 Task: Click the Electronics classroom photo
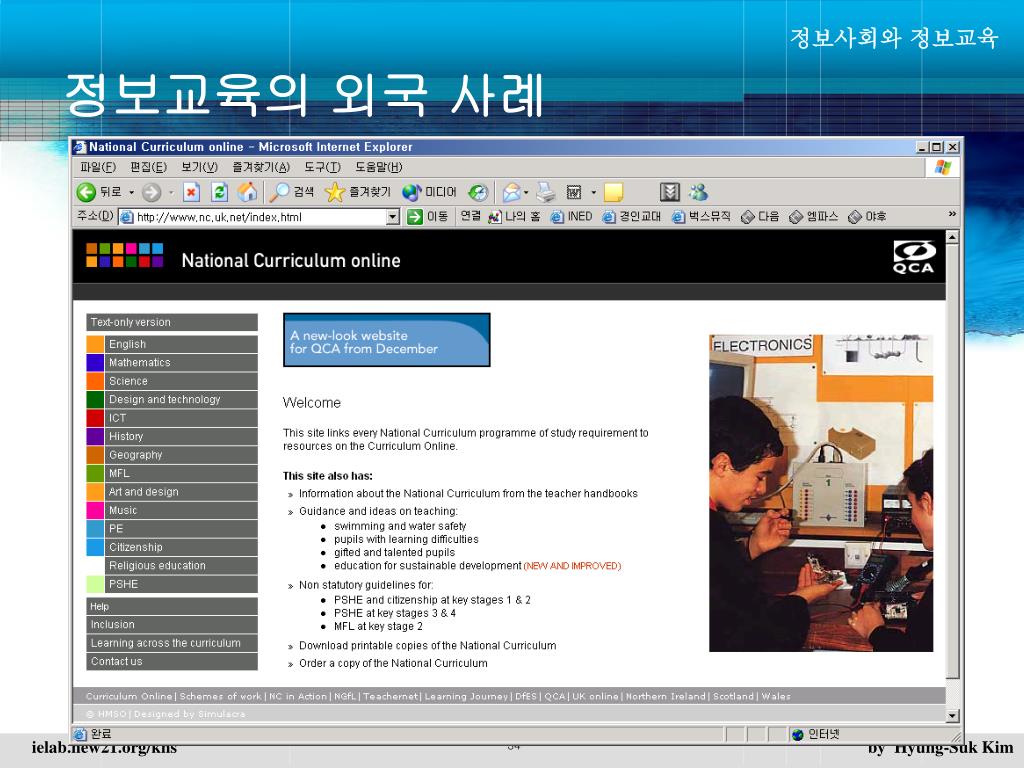click(821, 493)
